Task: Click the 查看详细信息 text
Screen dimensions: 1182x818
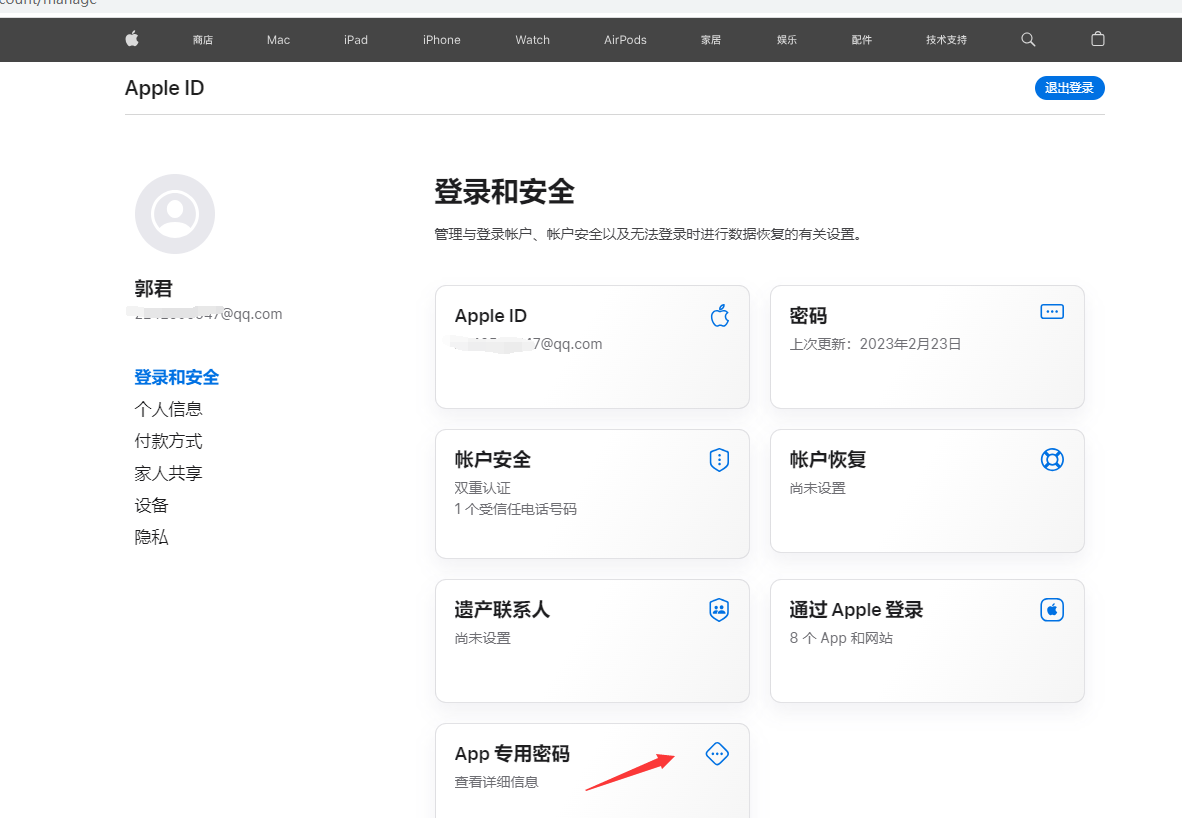Action: (x=497, y=782)
